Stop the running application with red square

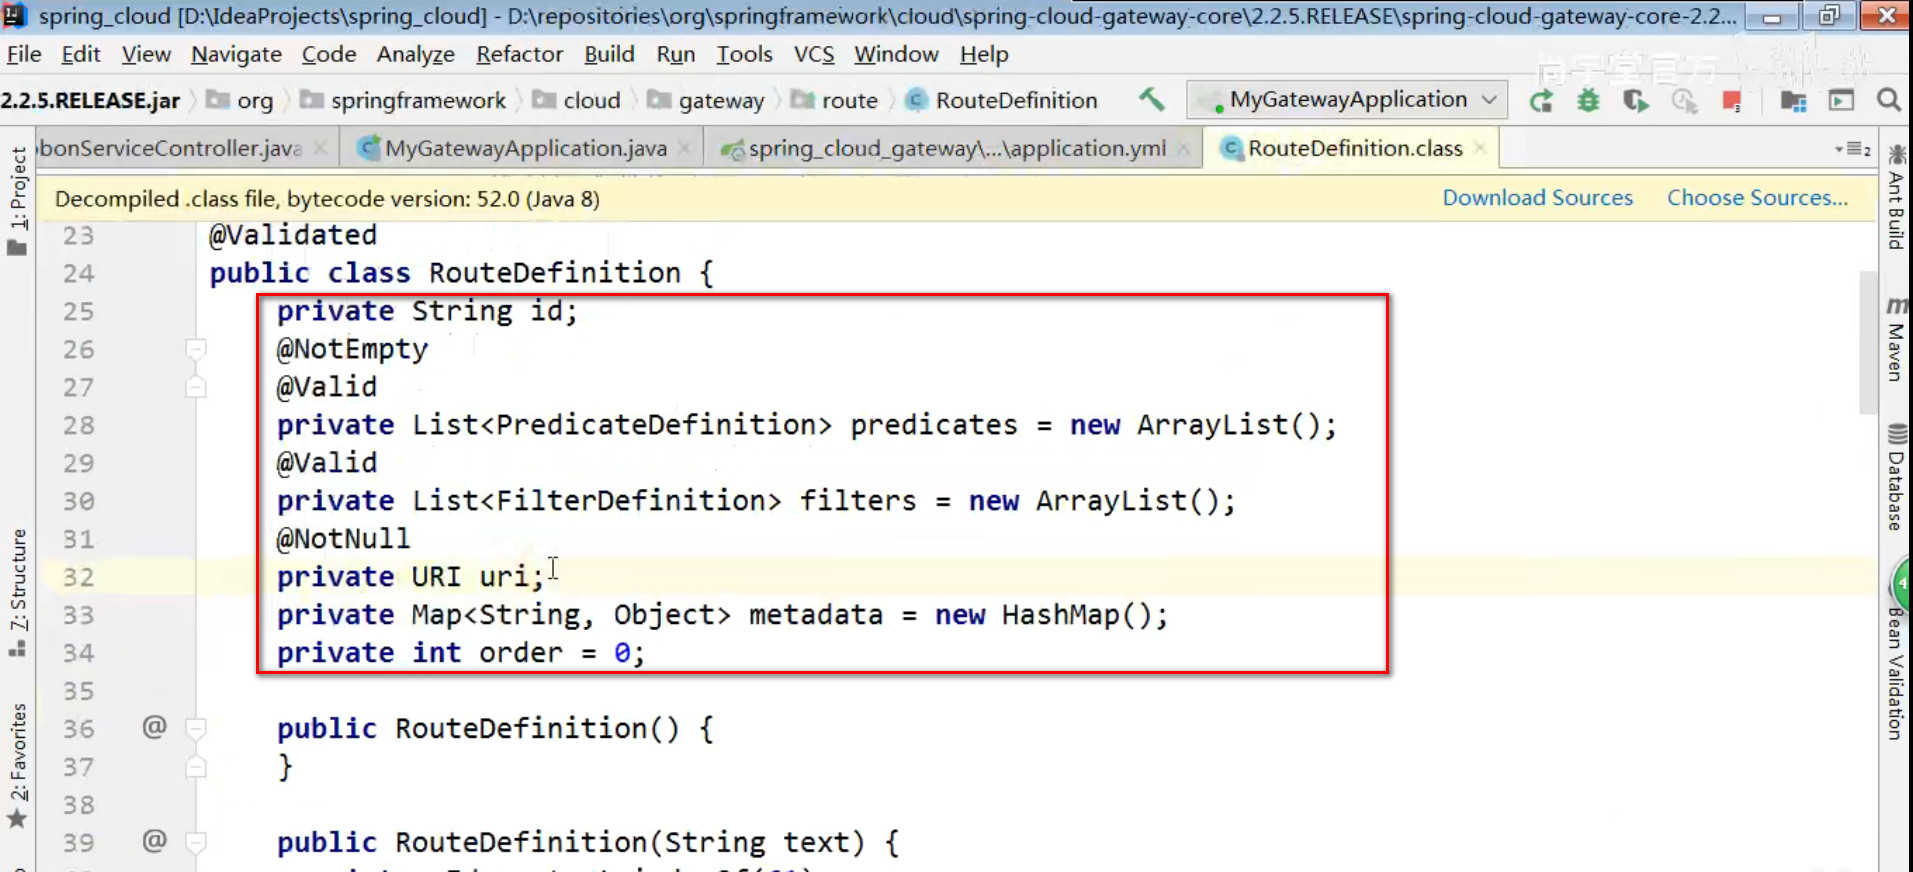[x=1732, y=100]
